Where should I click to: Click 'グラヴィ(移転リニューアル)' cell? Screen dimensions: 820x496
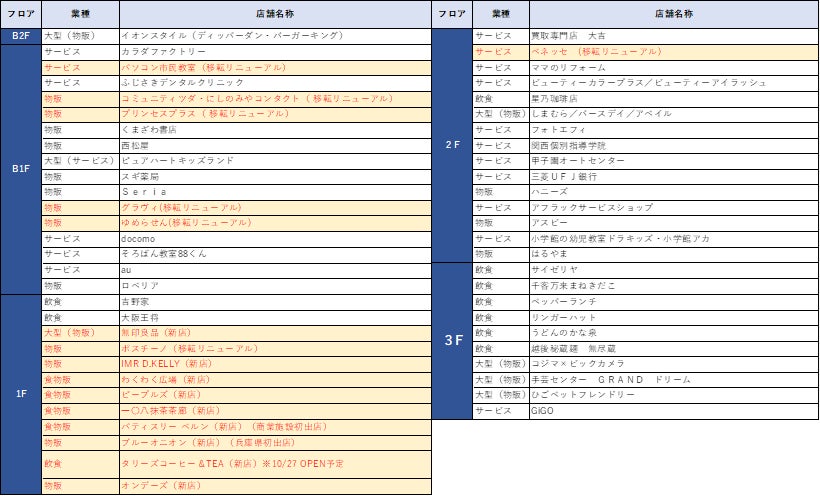(x=276, y=208)
